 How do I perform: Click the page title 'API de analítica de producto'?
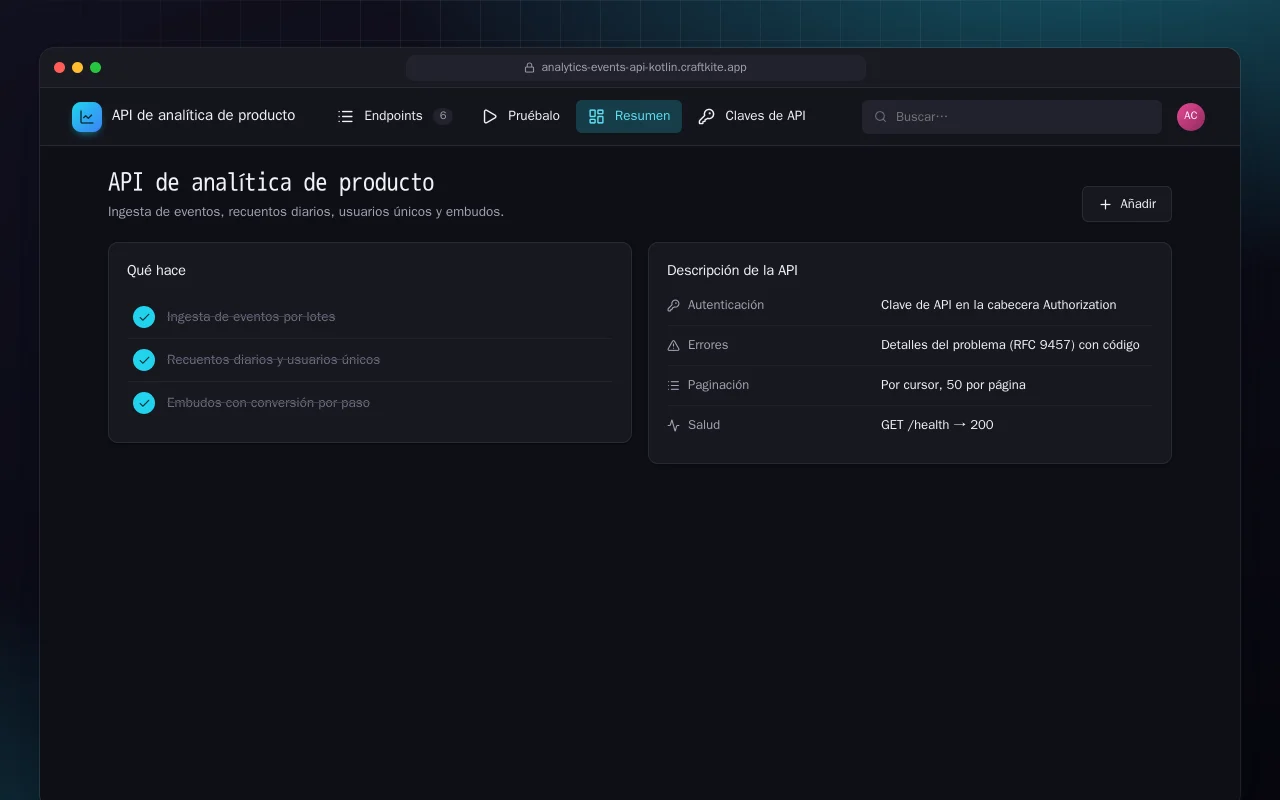point(271,183)
